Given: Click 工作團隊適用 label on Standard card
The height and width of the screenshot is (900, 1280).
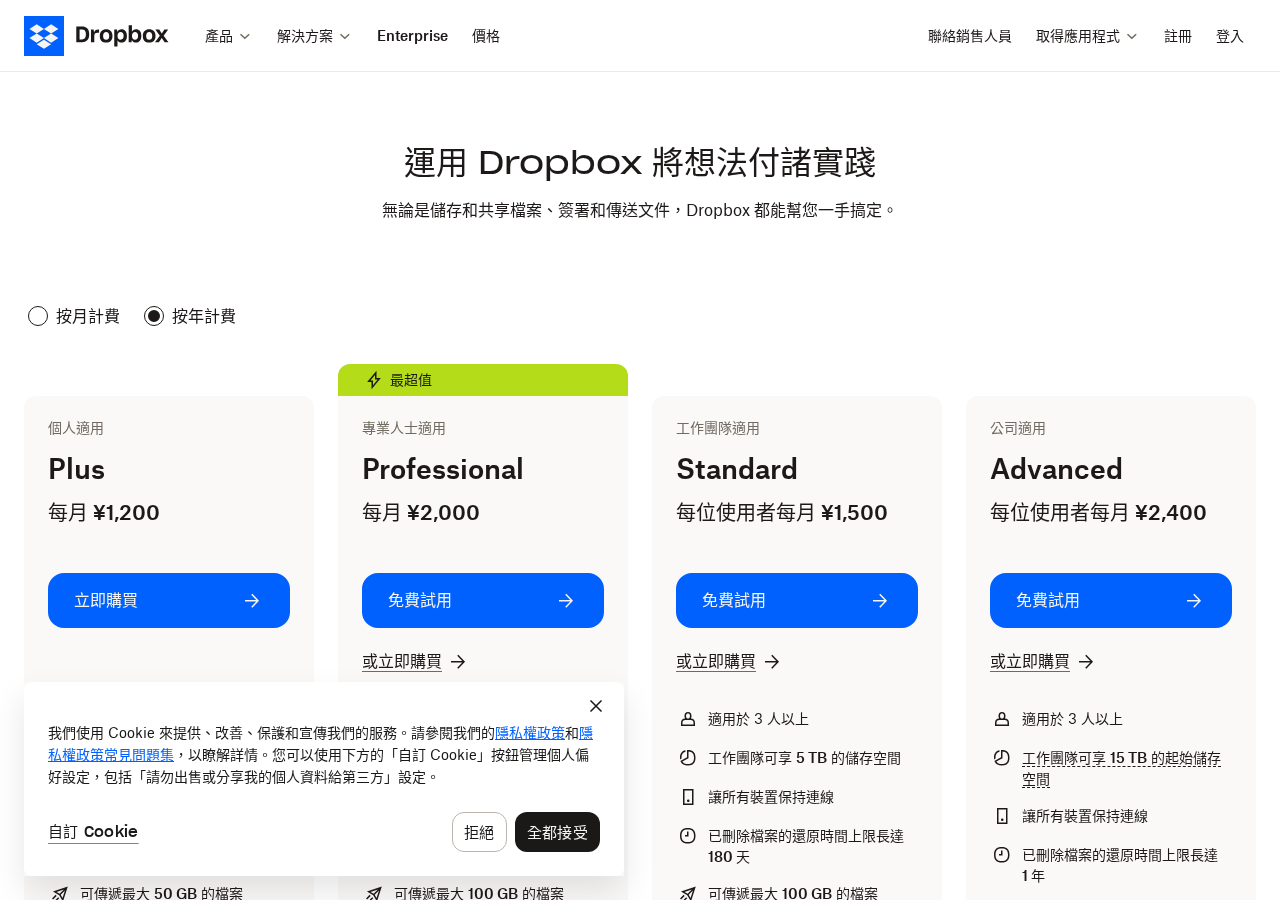Looking at the screenshot, I should point(718,428).
